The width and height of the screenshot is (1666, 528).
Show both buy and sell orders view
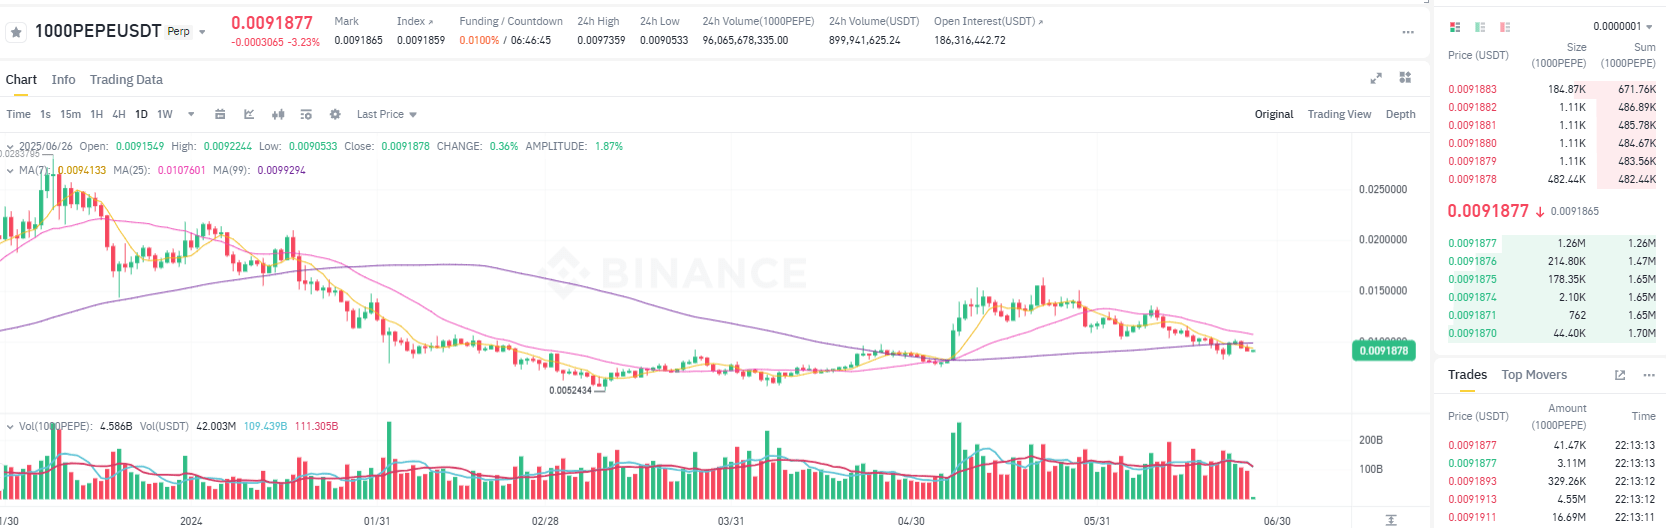1455,27
